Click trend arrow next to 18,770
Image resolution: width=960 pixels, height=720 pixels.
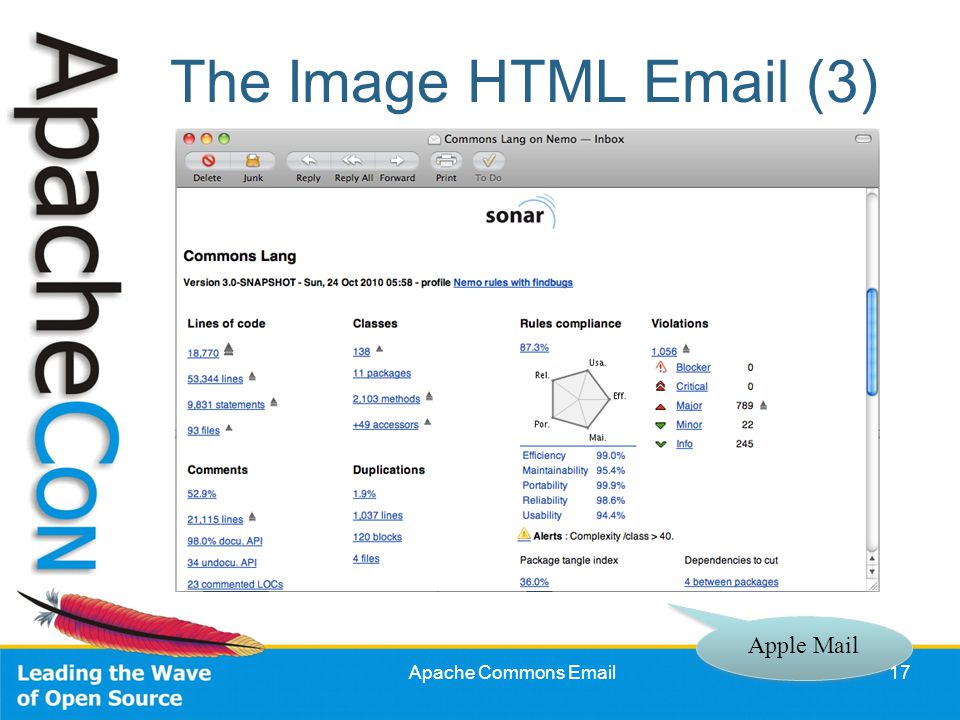228,349
